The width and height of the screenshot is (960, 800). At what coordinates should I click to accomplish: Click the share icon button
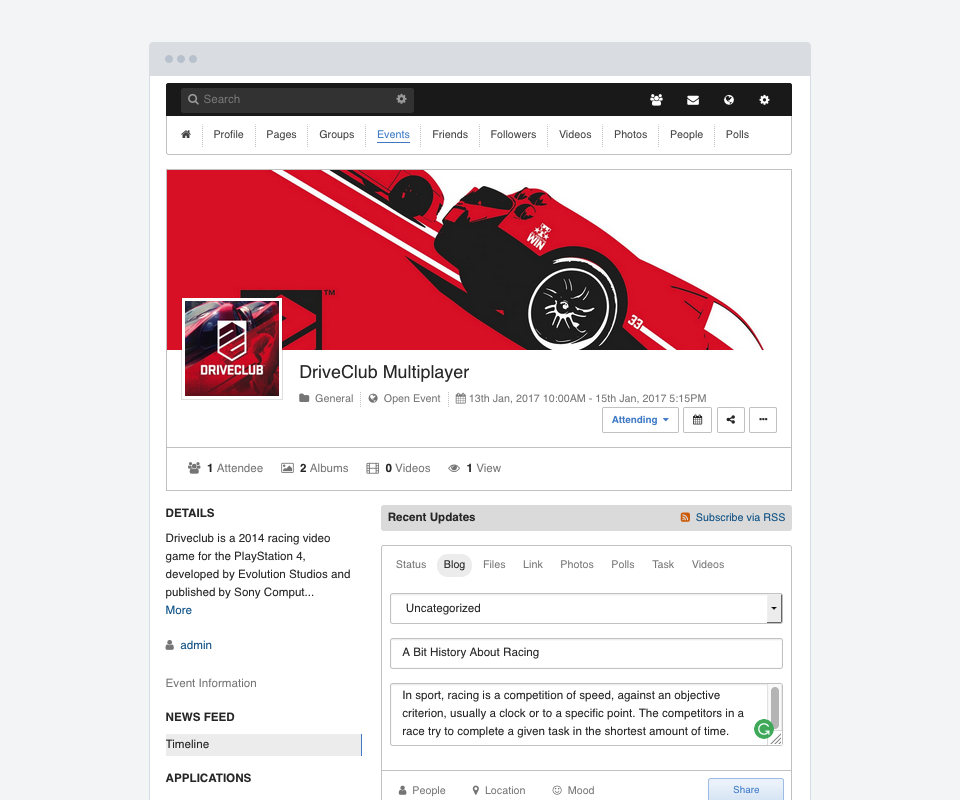[730, 420]
